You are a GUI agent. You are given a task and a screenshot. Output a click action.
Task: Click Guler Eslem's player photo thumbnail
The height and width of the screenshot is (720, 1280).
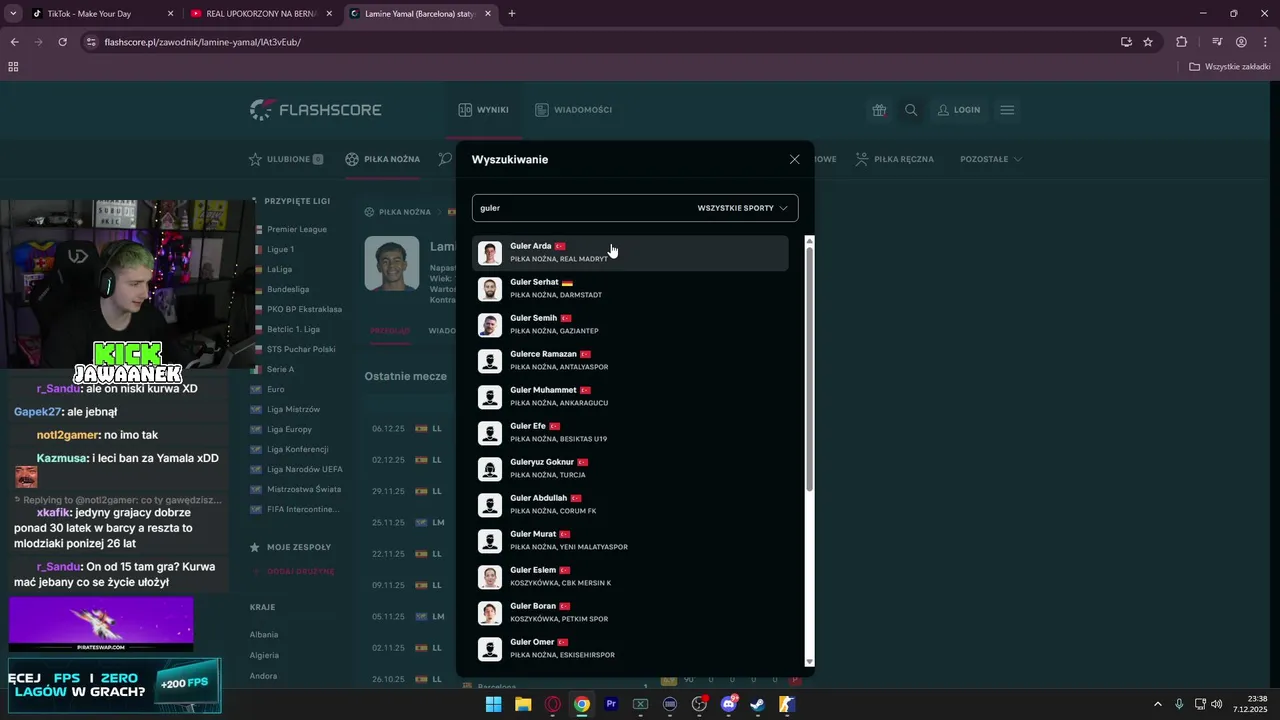pyautogui.click(x=490, y=577)
